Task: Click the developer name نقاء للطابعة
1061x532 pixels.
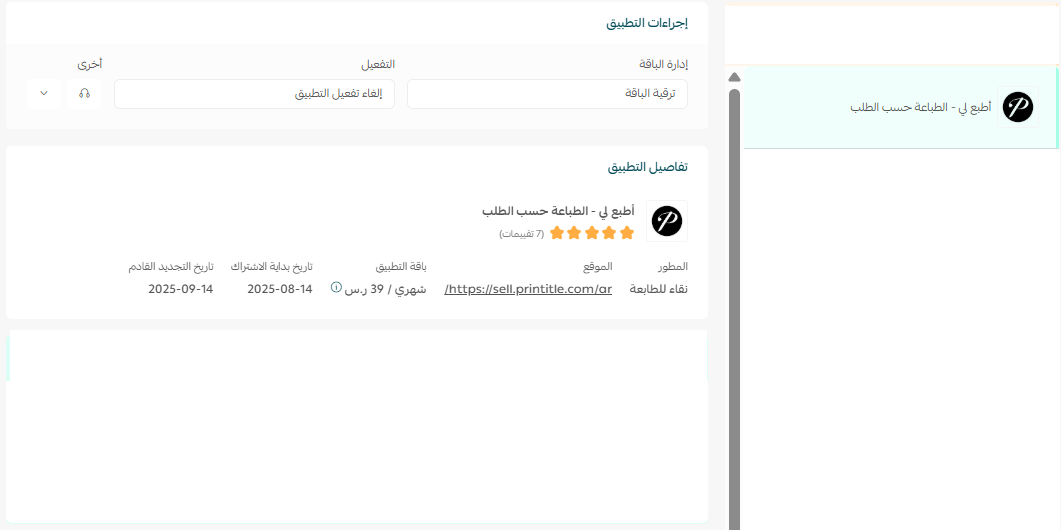Action: [658, 289]
